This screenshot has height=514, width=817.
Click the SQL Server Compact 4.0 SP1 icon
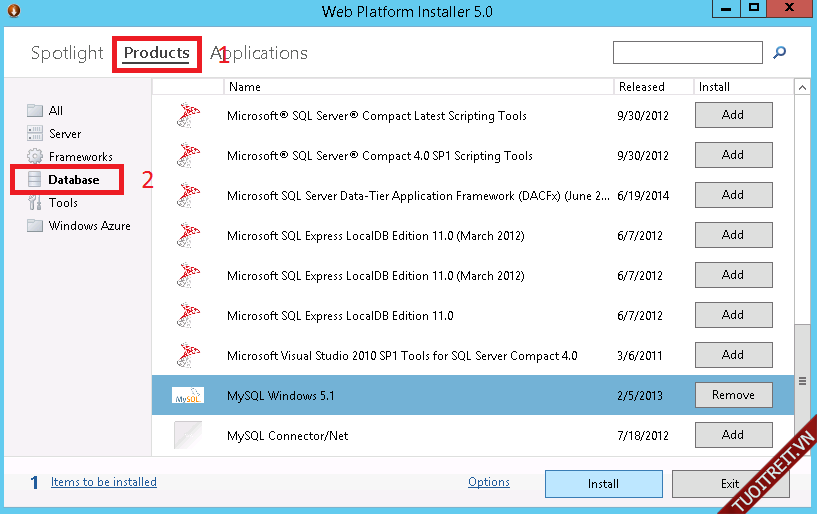(x=187, y=156)
